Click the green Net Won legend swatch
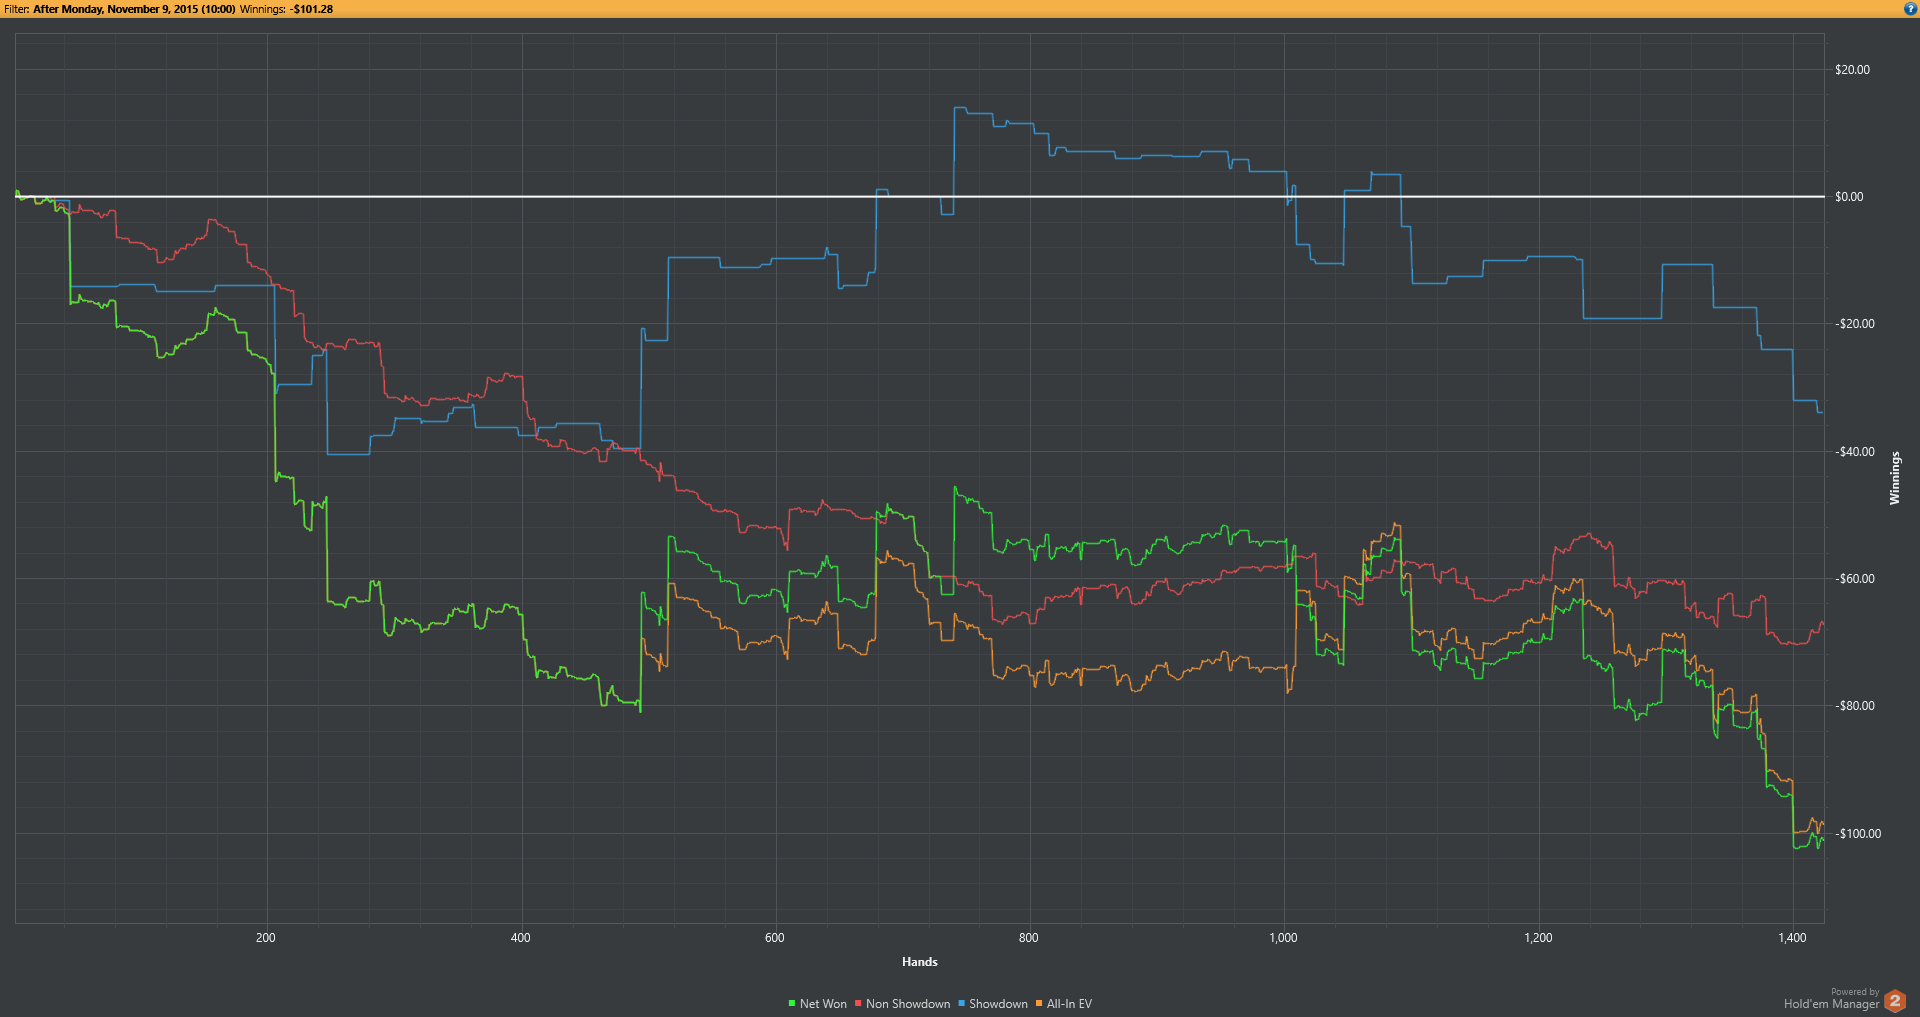Image resolution: width=1920 pixels, height=1017 pixels. [791, 1003]
